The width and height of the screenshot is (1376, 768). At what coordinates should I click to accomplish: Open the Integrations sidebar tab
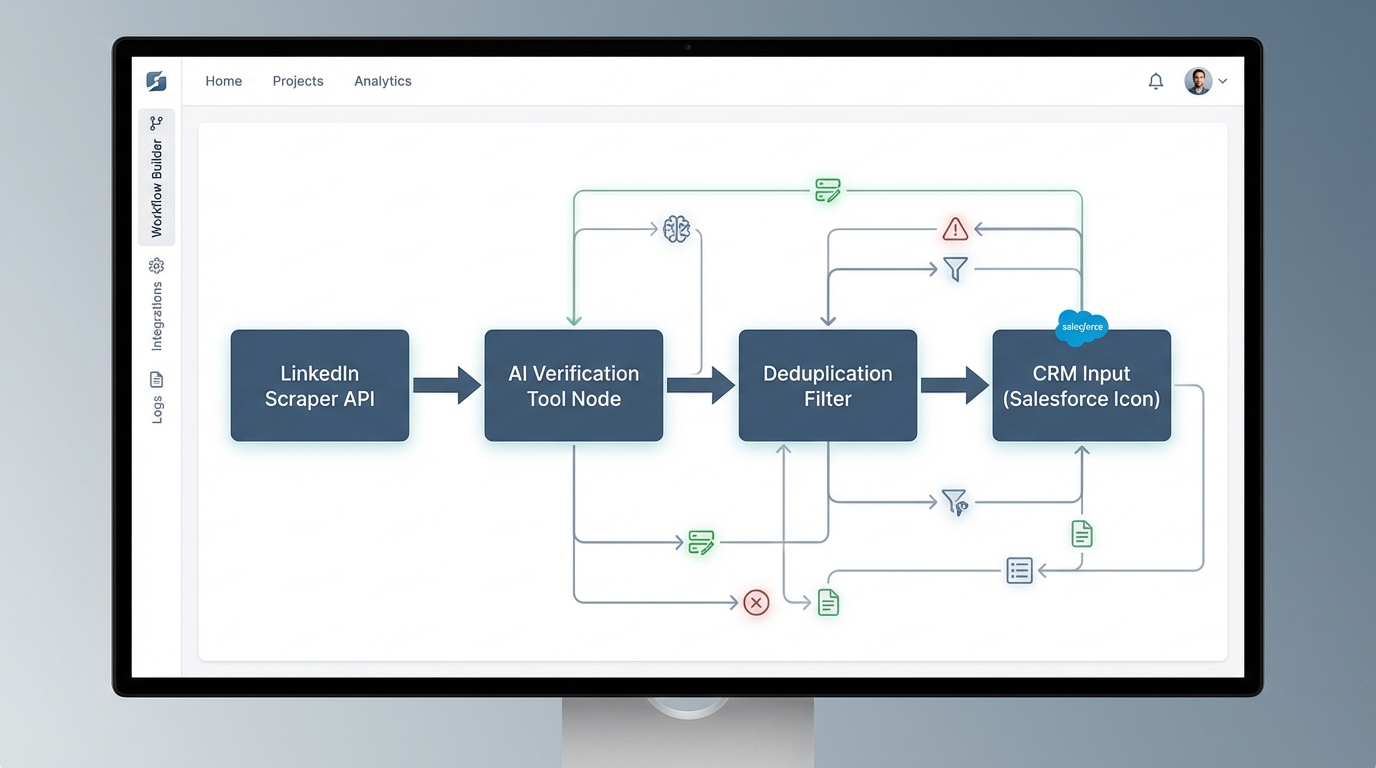tap(156, 305)
